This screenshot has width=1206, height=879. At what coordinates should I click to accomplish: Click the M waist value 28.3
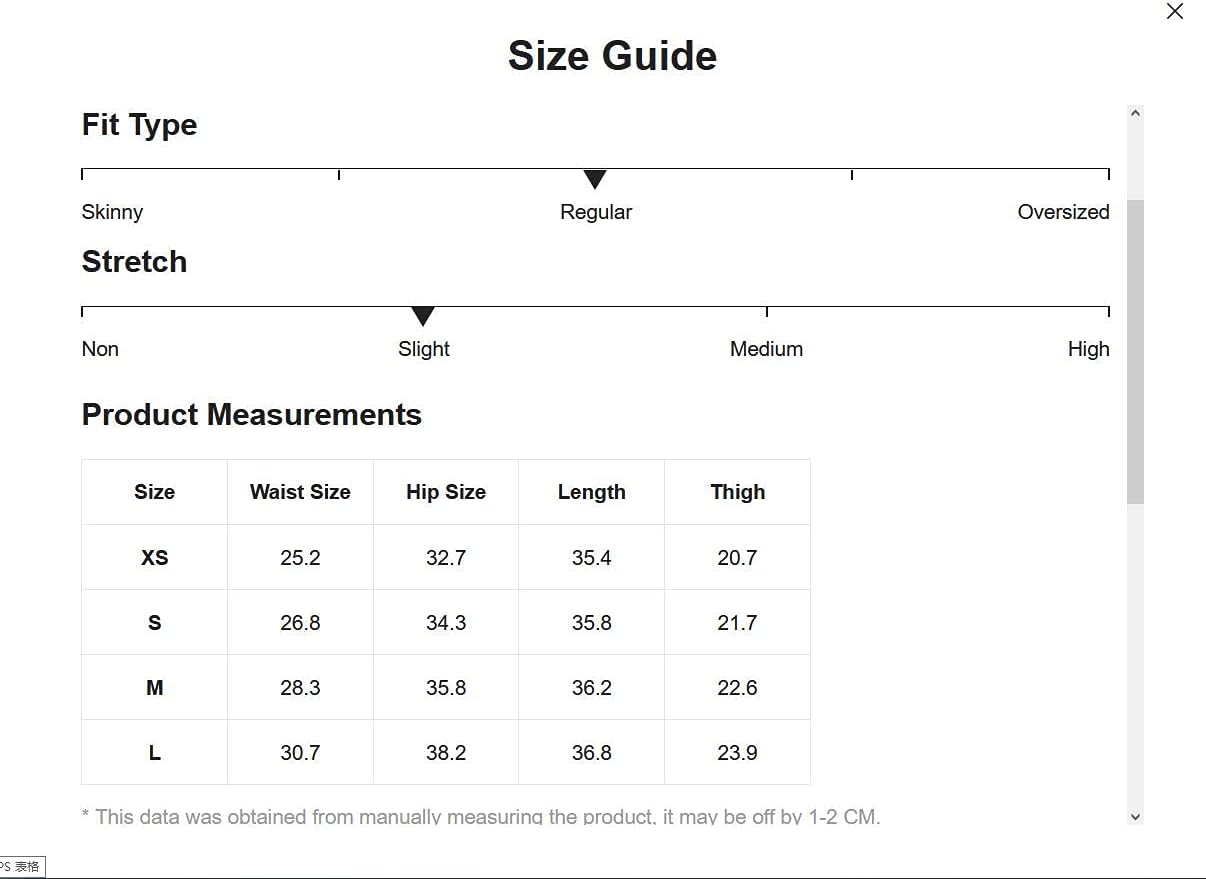[300, 688]
